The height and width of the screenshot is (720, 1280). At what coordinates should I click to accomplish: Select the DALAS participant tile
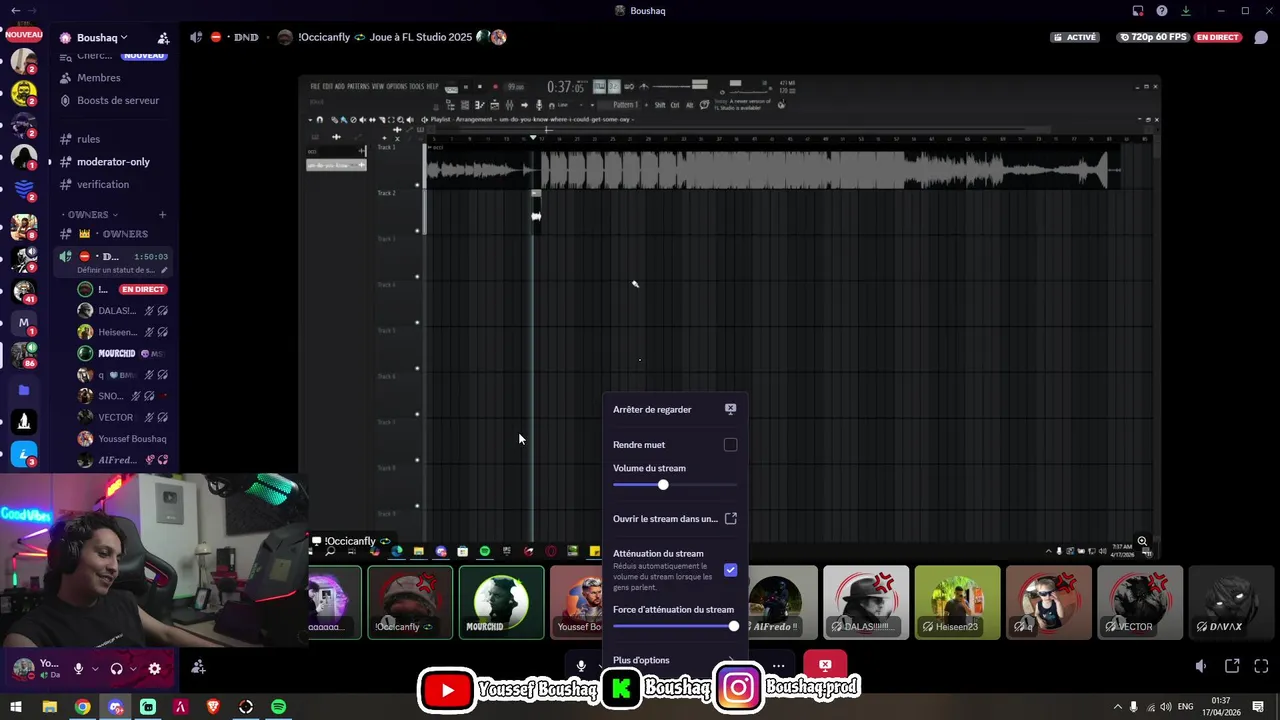pyautogui.click(x=866, y=602)
